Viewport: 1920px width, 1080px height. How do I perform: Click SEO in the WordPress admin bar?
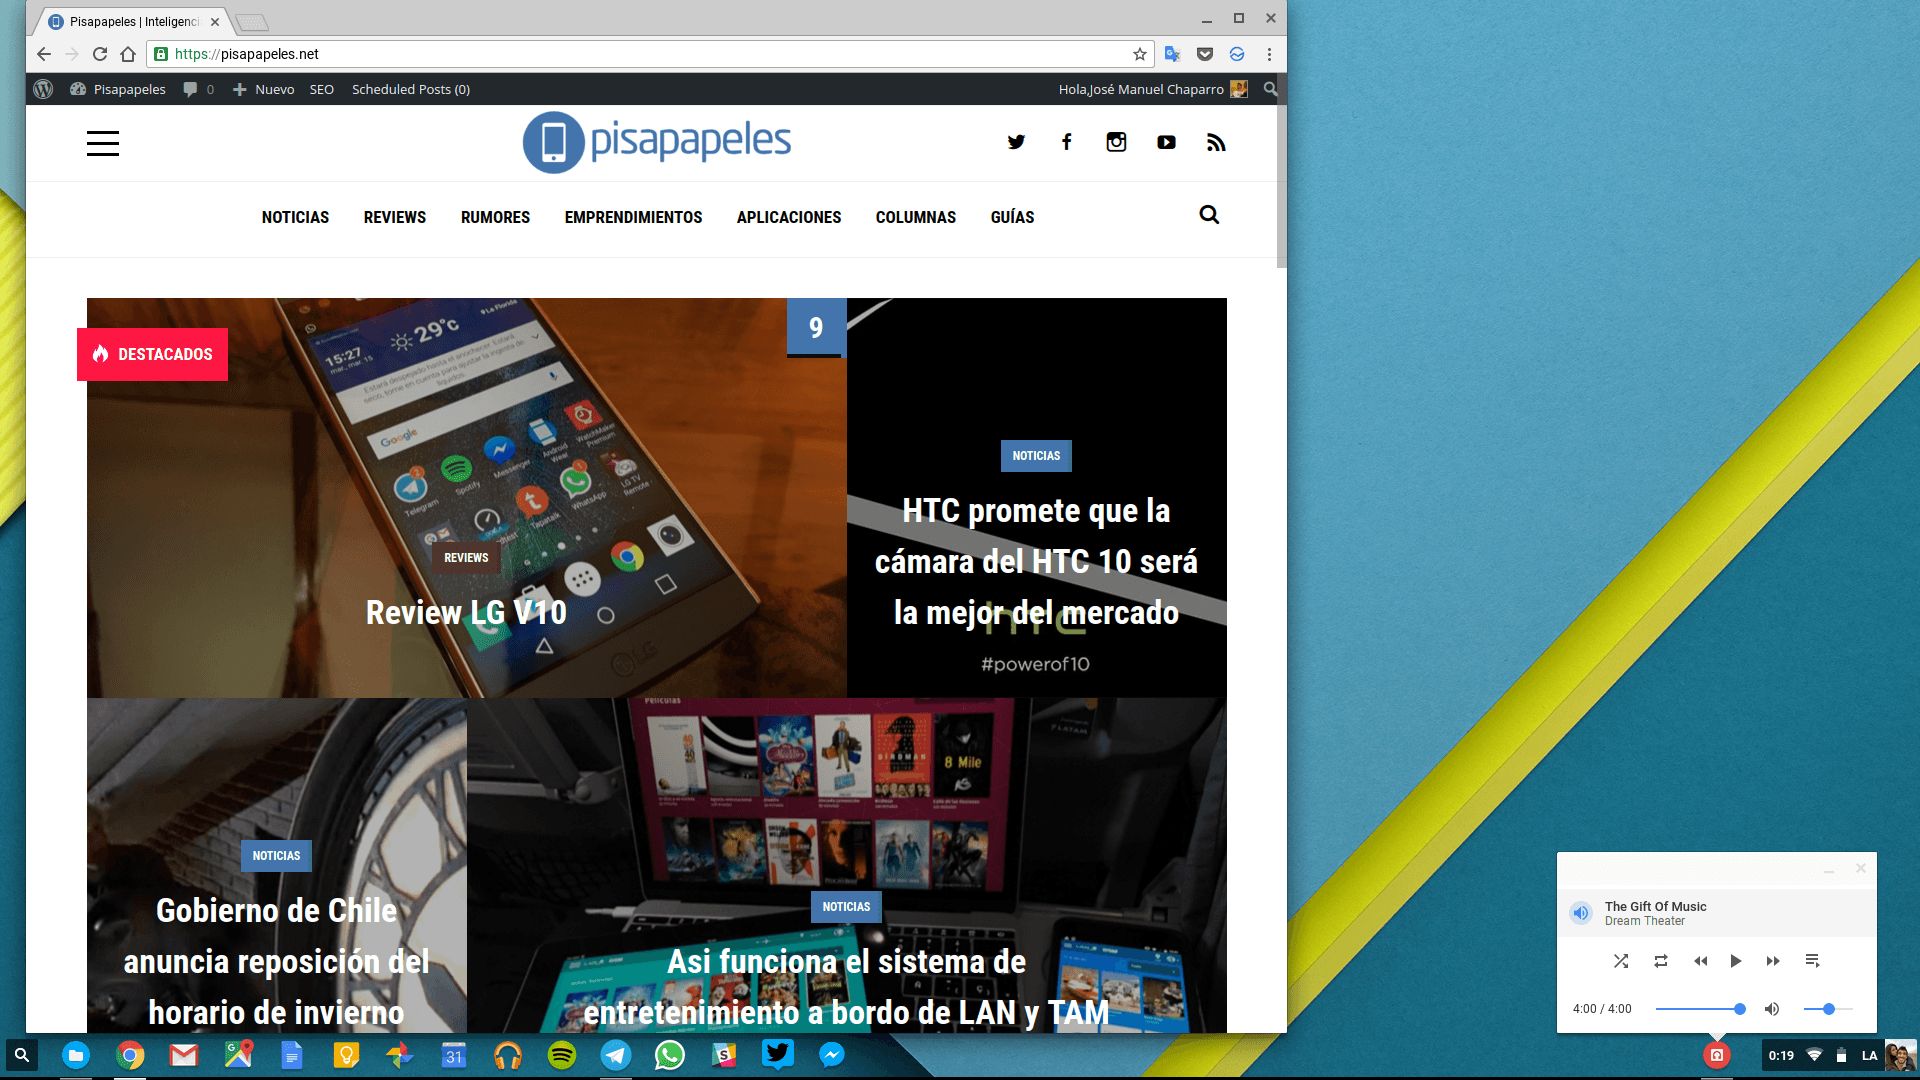(x=322, y=89)
